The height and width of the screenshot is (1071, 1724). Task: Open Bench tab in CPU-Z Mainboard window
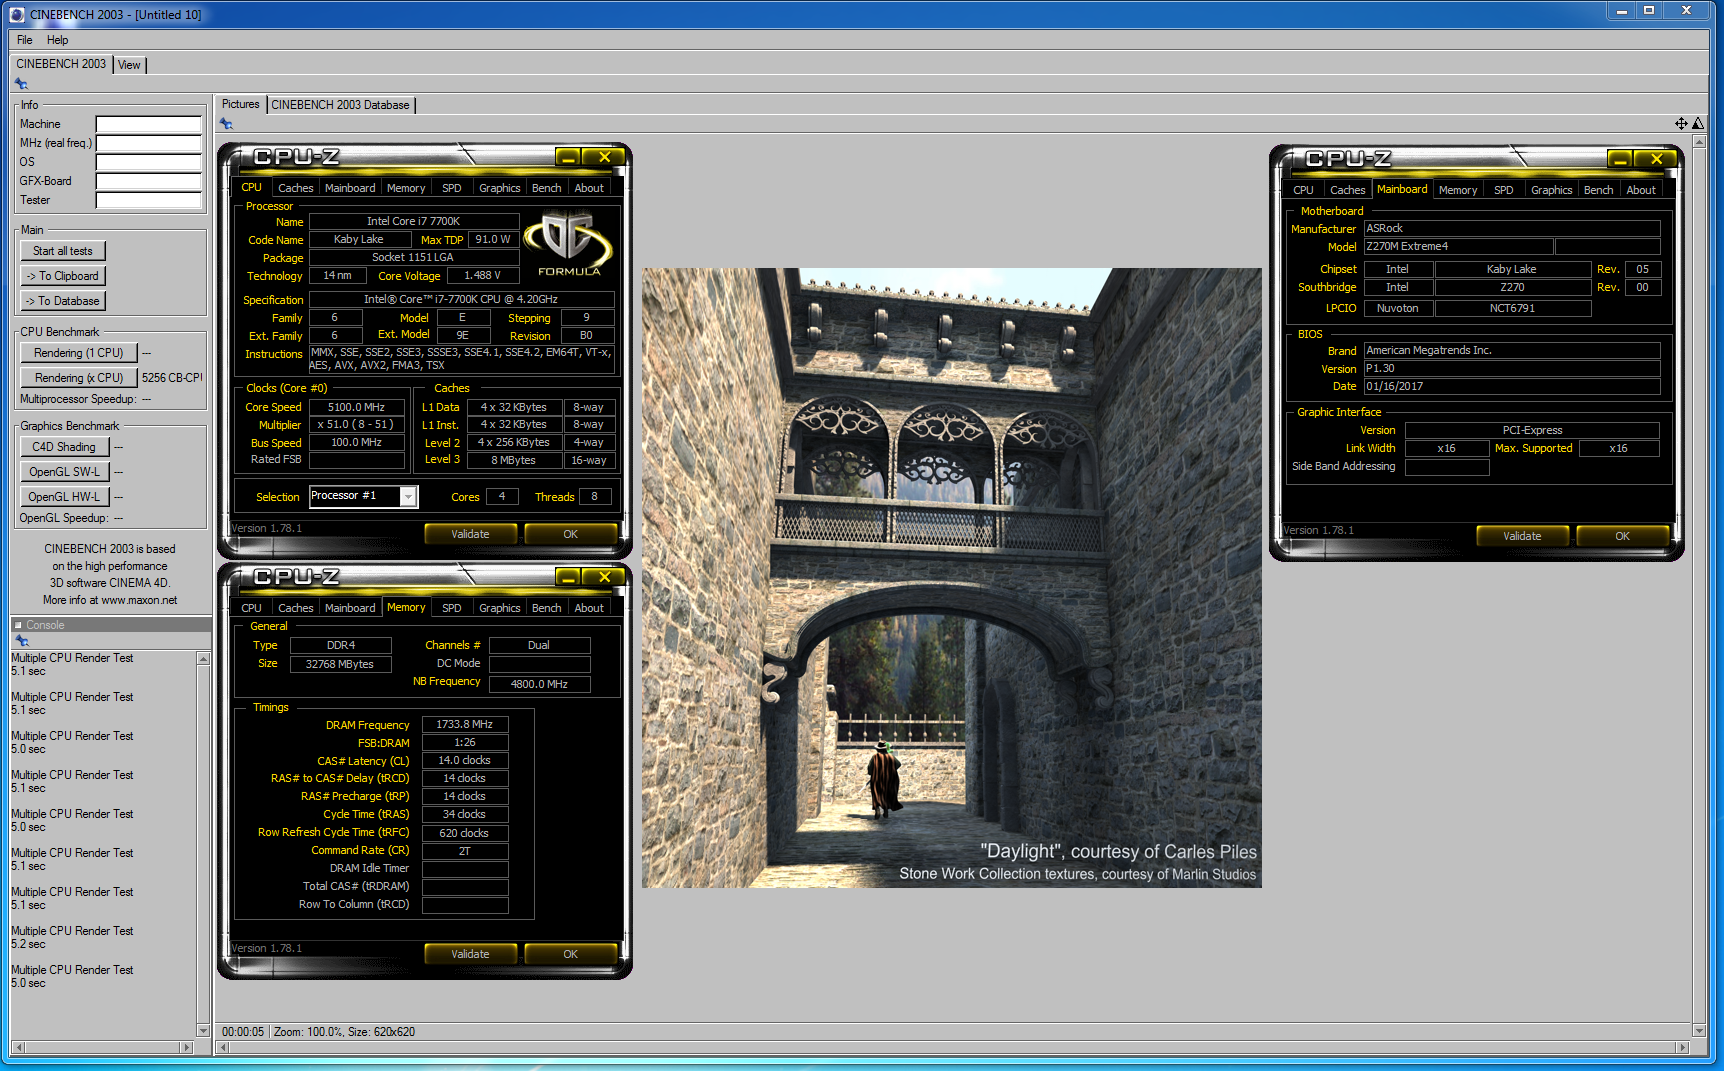[1598, 190]
